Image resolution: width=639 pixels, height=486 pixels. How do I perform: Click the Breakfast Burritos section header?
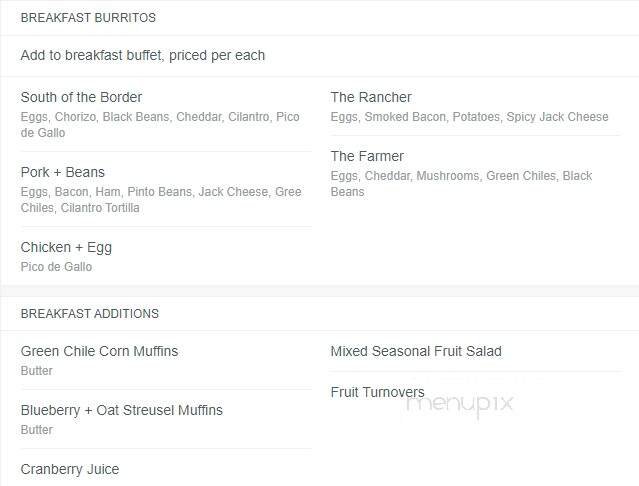point(88,18)
